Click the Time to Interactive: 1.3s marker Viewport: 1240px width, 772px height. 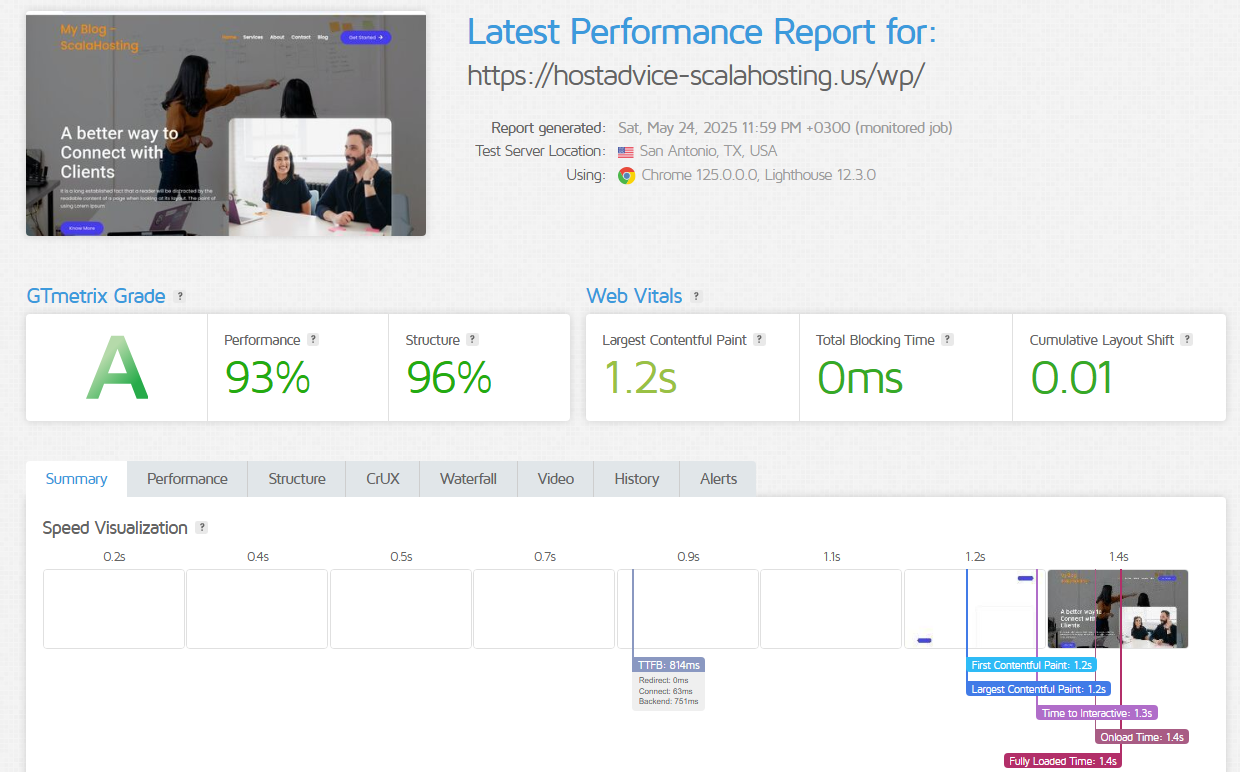(x=1097, y=713)
